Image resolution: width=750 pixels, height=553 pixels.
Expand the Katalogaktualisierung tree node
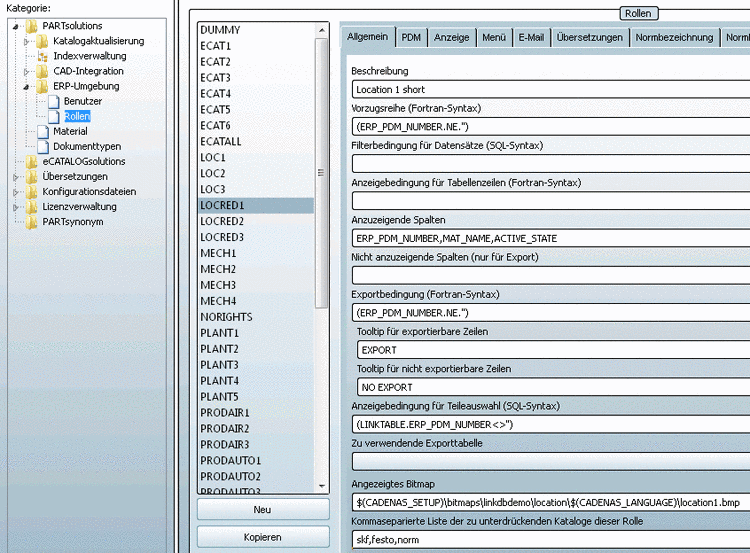tap(26, 42)
